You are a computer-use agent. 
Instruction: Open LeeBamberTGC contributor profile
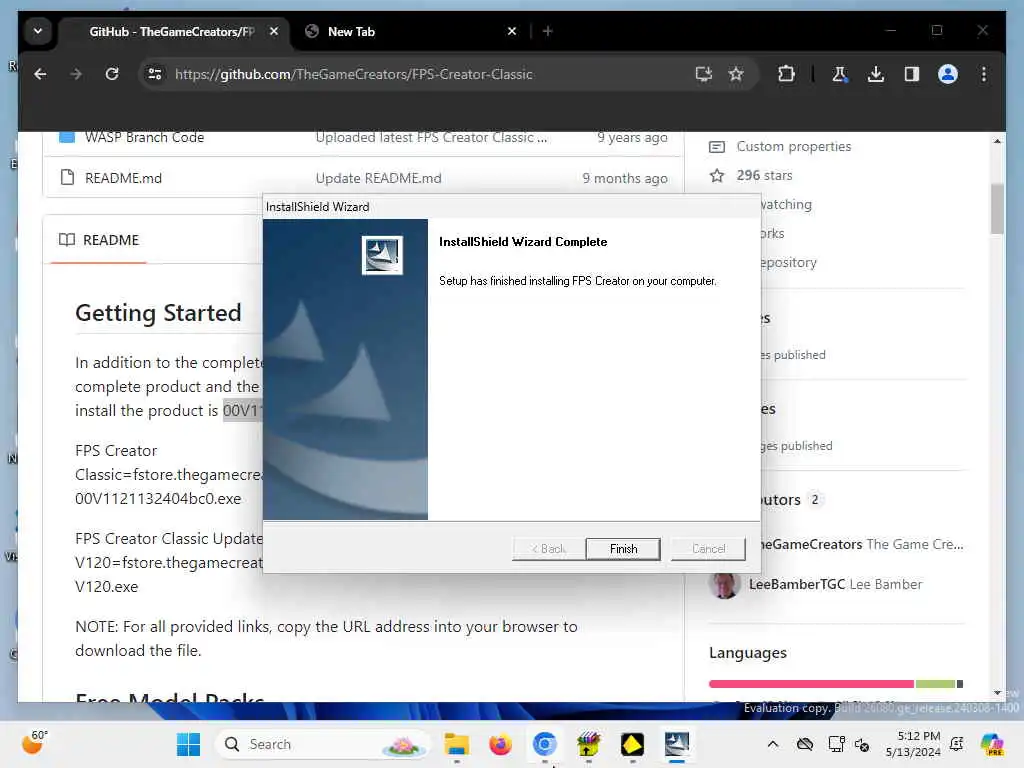pos(797,584)
